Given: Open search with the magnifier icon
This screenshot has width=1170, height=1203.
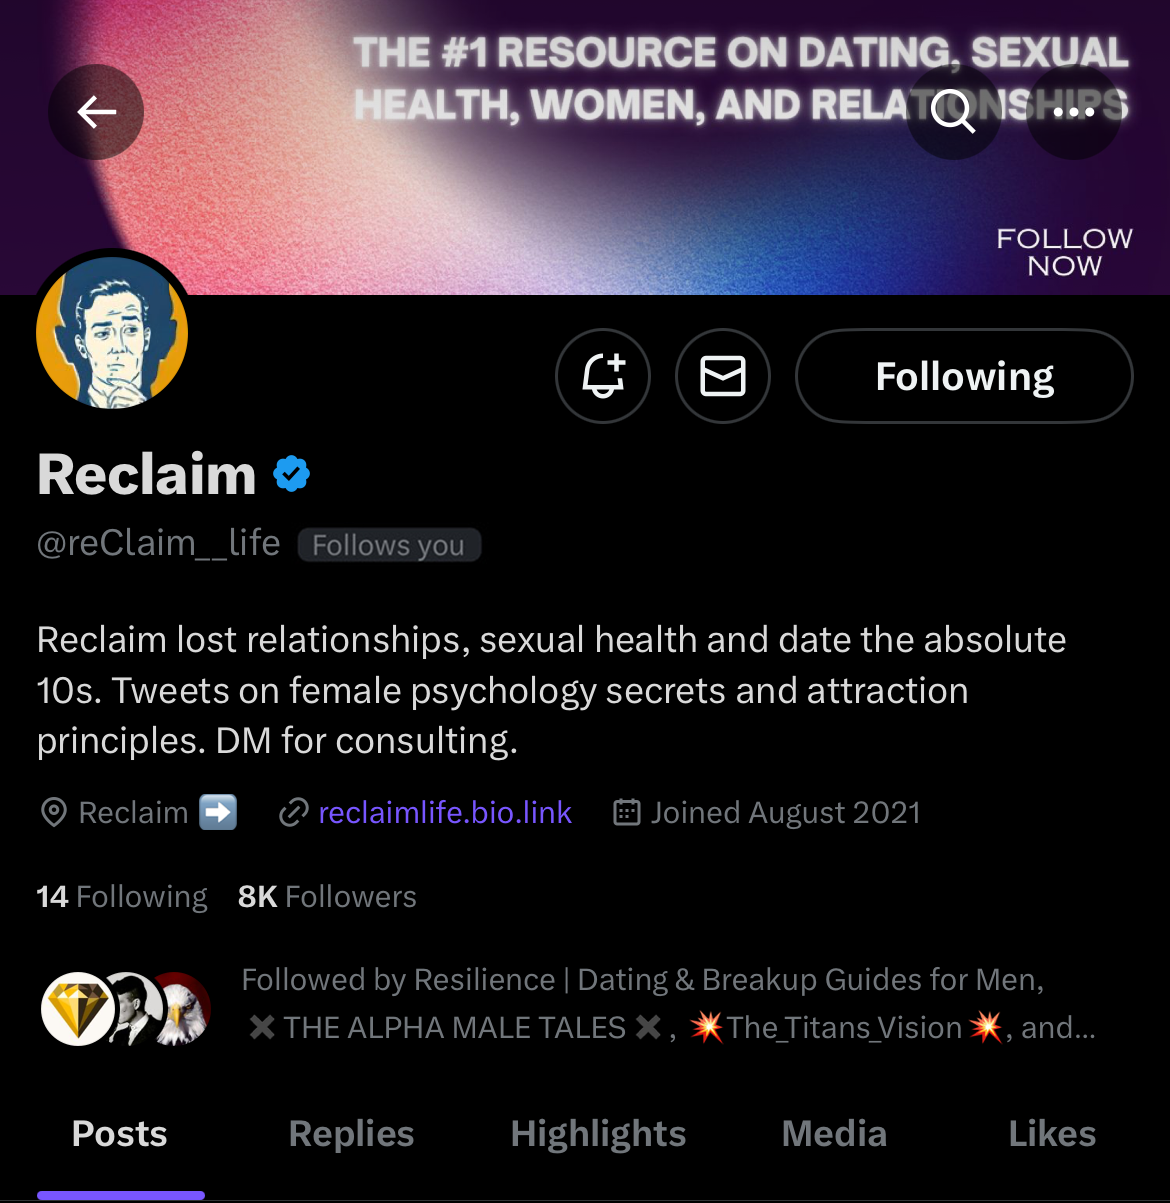Looking at the screenshot, I should pos(953,112).
